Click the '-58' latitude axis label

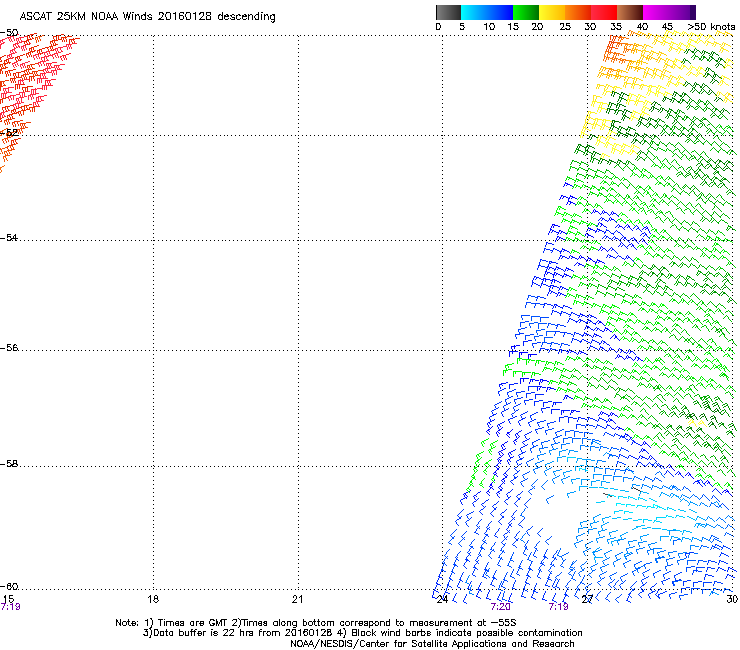coord(9,464)
